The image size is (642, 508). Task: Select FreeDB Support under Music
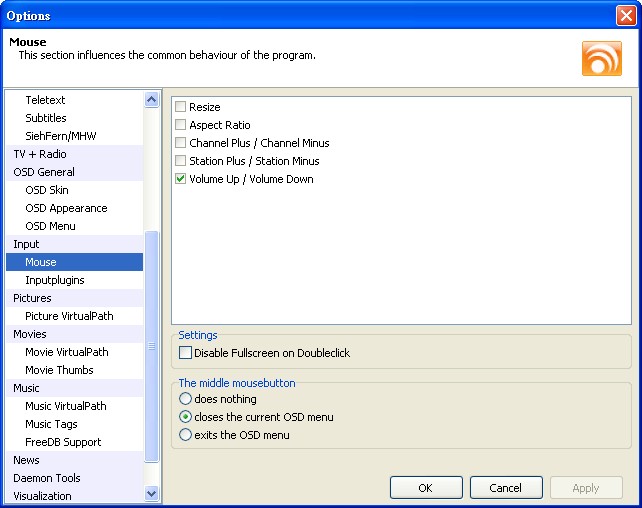click(x=63, y=442)
